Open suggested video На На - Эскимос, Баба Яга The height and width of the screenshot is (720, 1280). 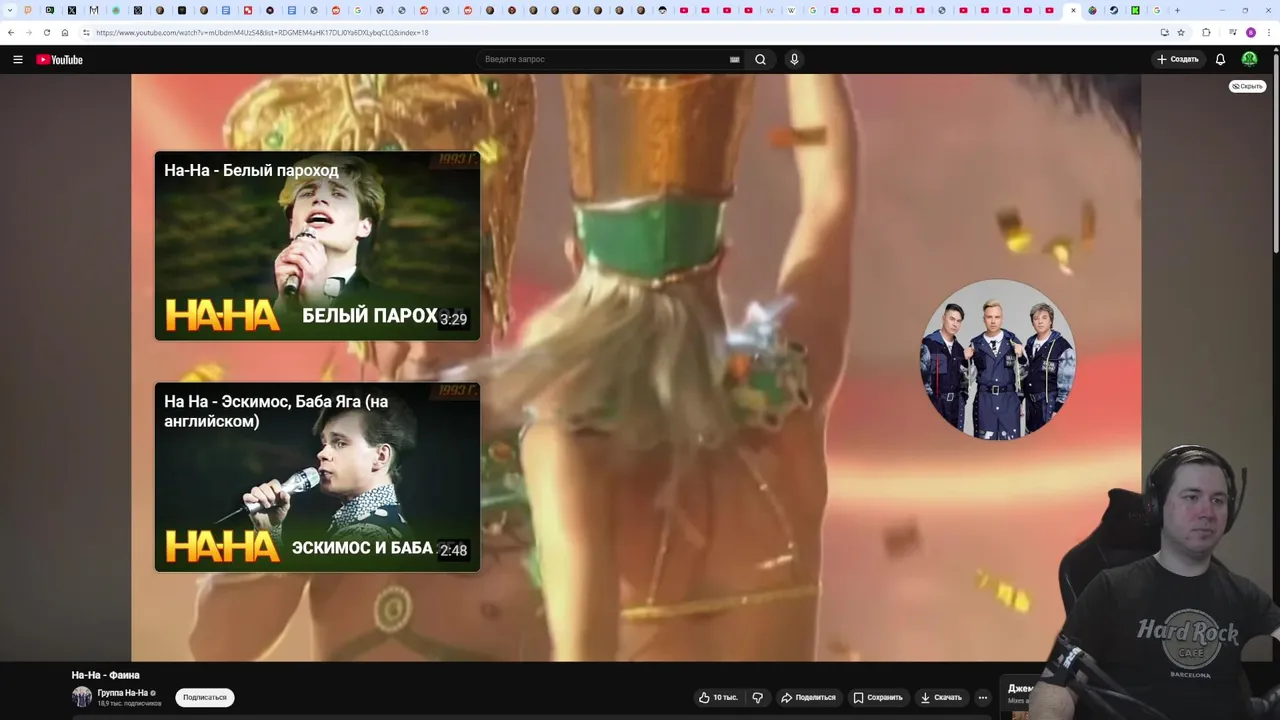[317, 477]
